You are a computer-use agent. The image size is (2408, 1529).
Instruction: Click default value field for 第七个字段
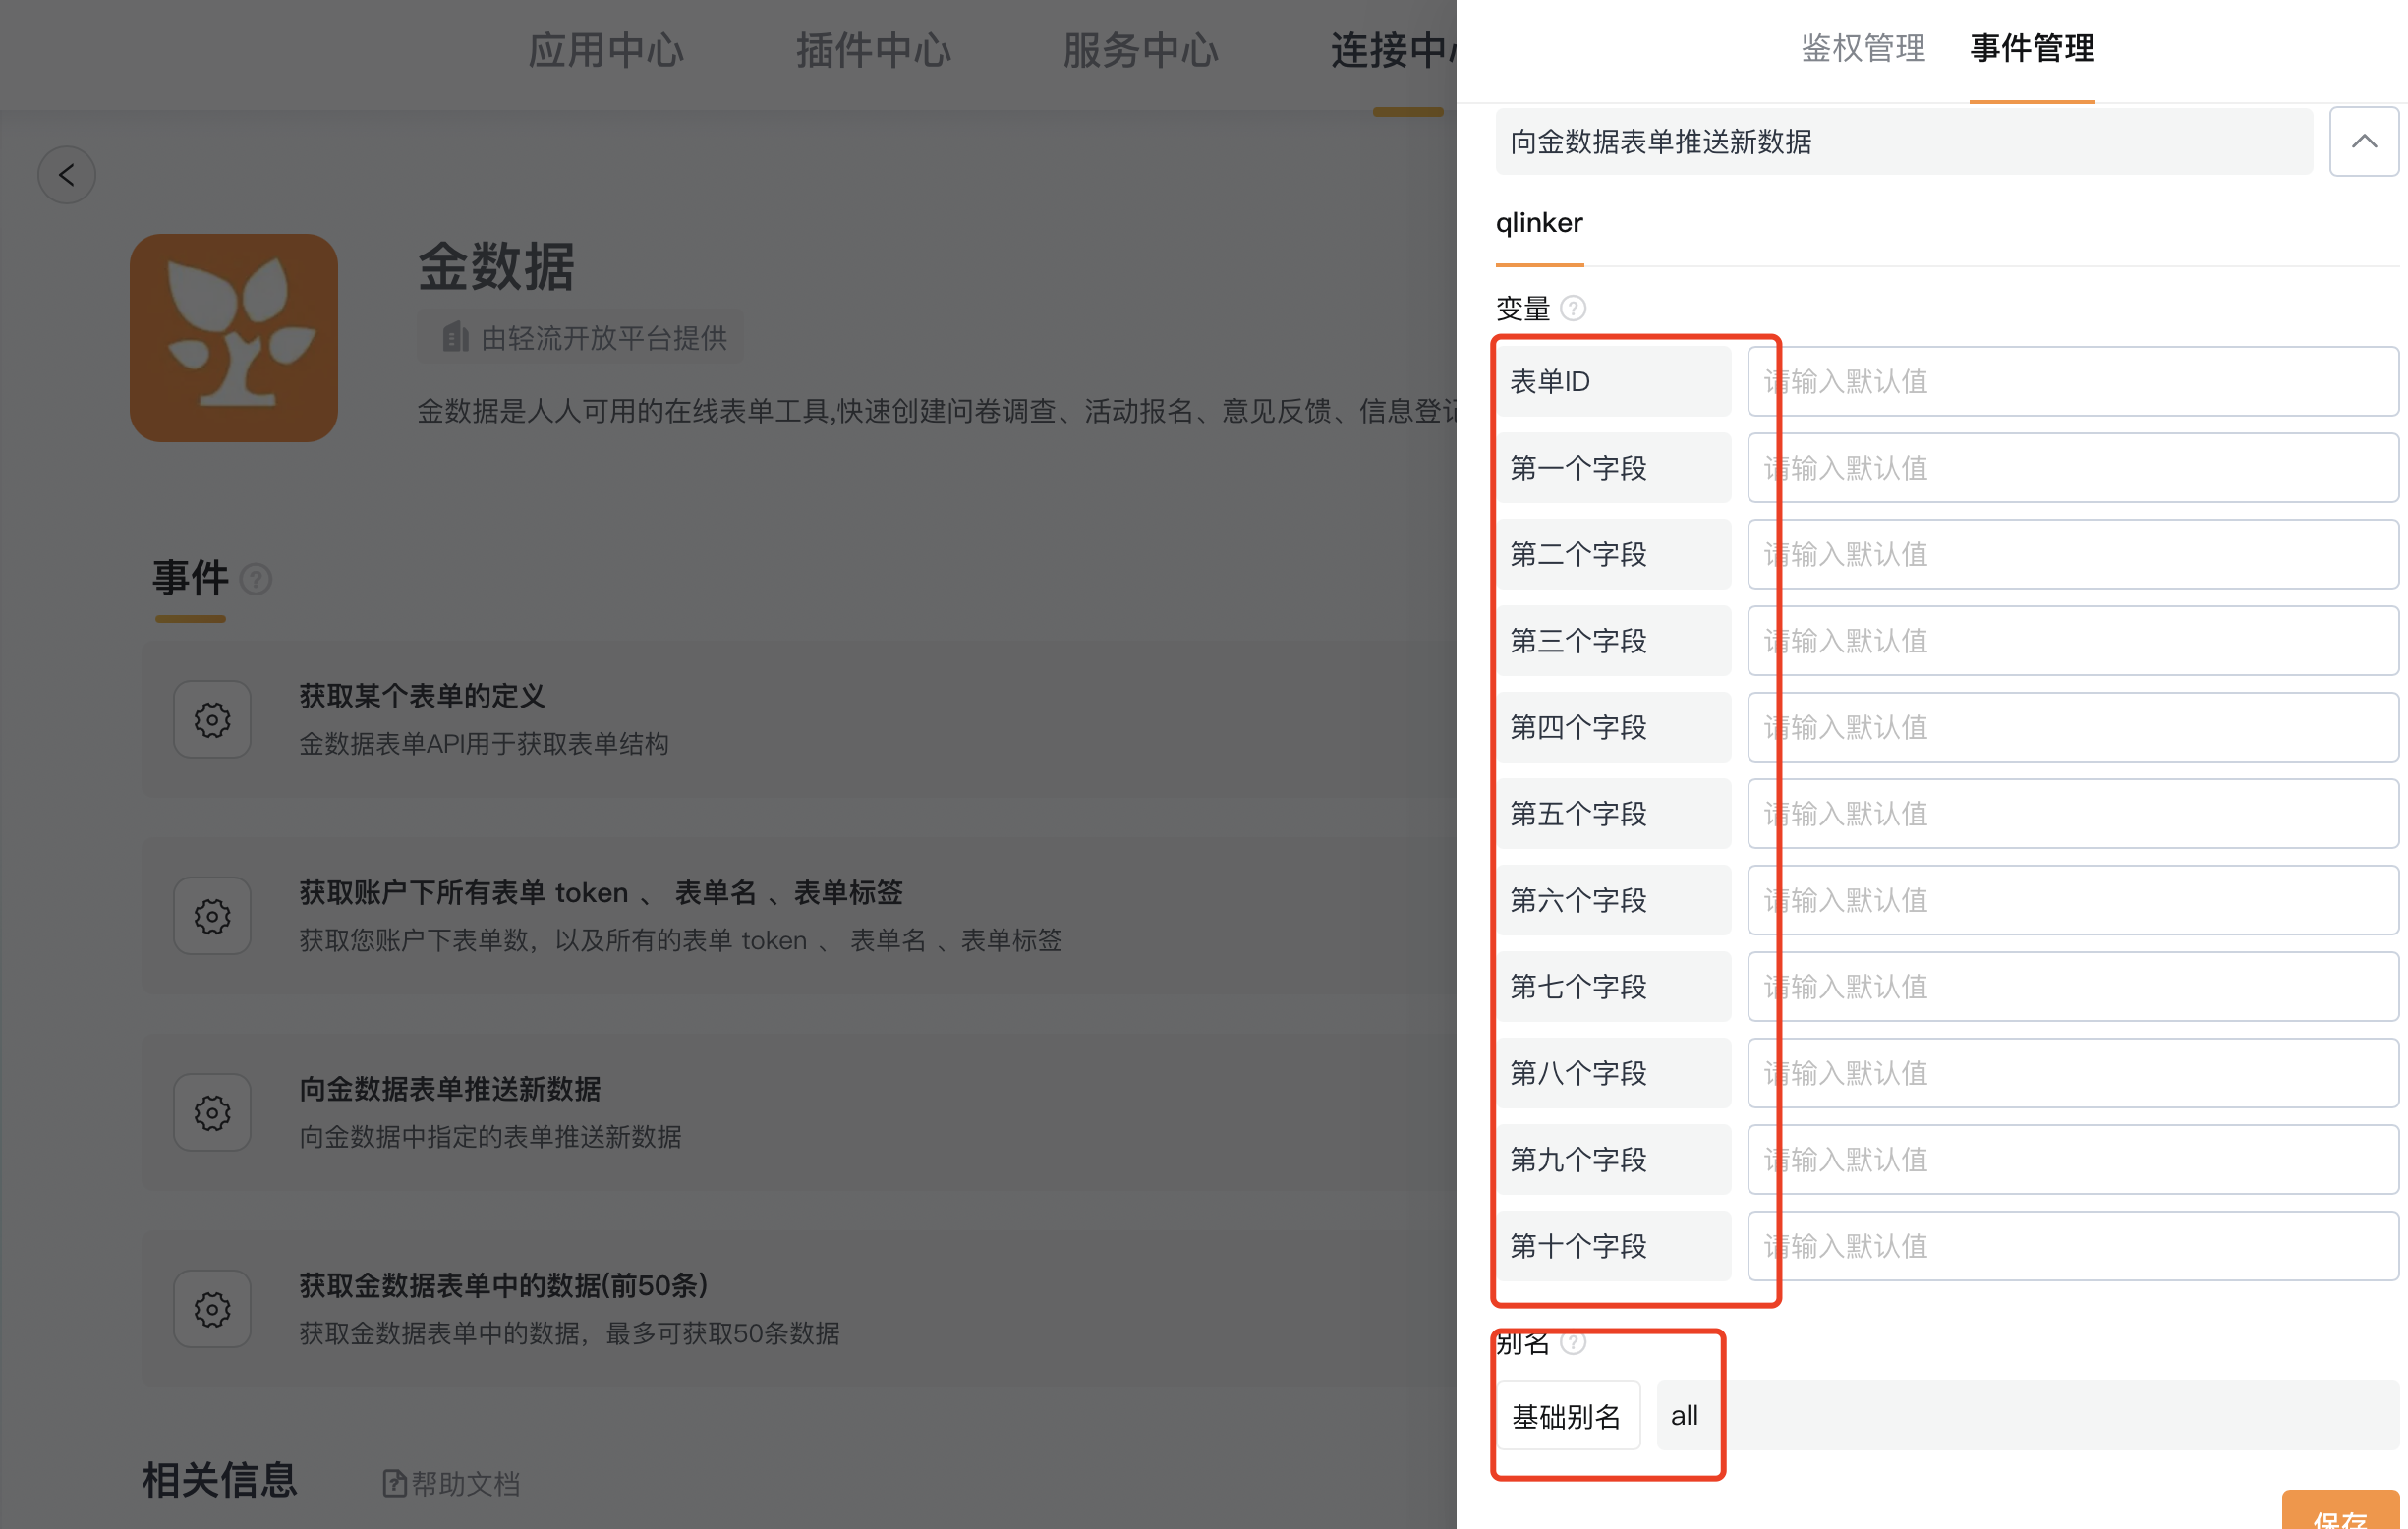pos(2073,987)
